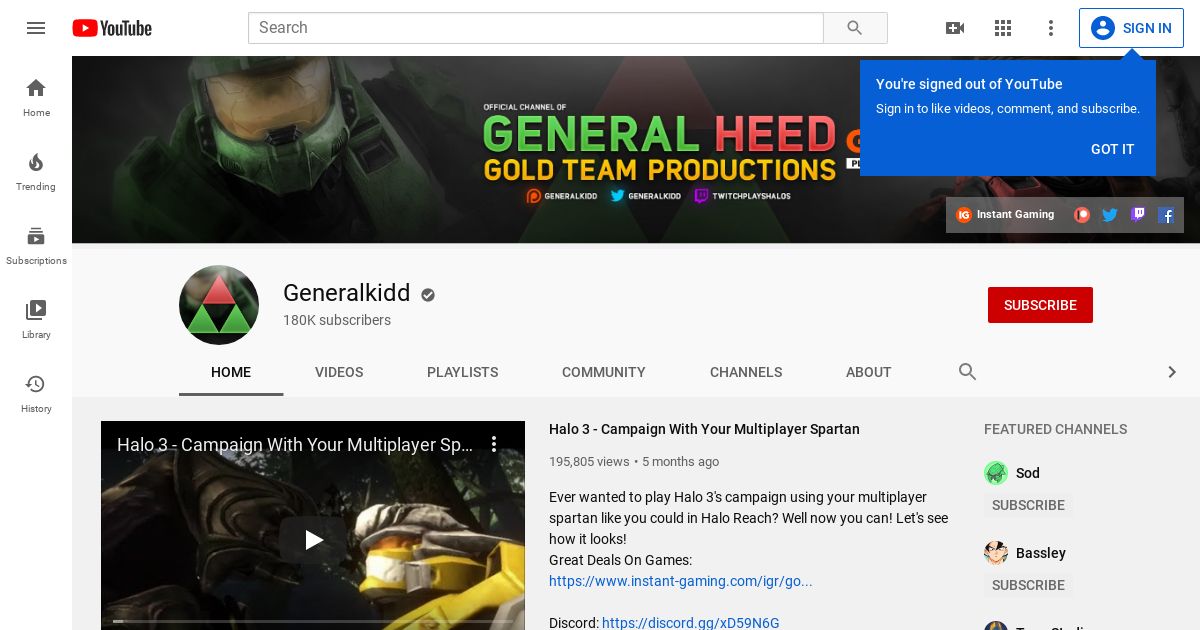Viewport: 1200px width, 630px height.
Task: Click the search magnifier button
Action: [x=855, y=28]
